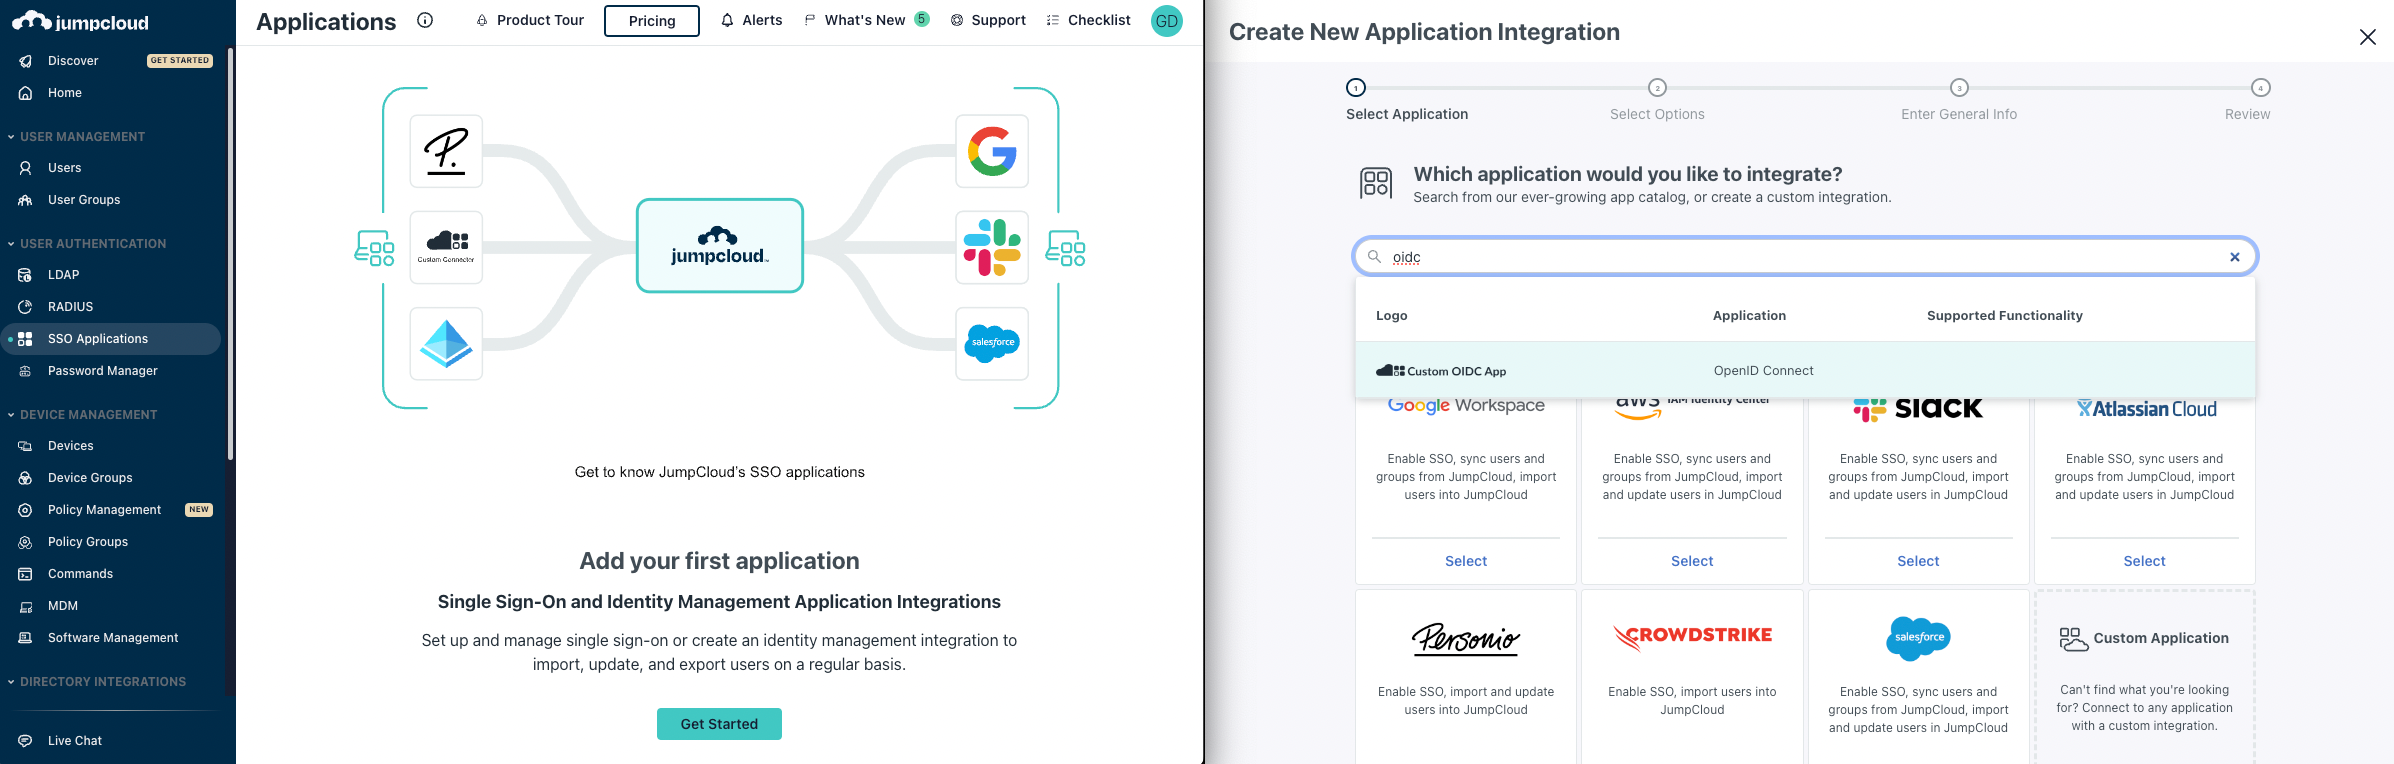Click step 3 Enter General Info marker
Screen dimensions: 2394x764
(x=1959, y=88)
